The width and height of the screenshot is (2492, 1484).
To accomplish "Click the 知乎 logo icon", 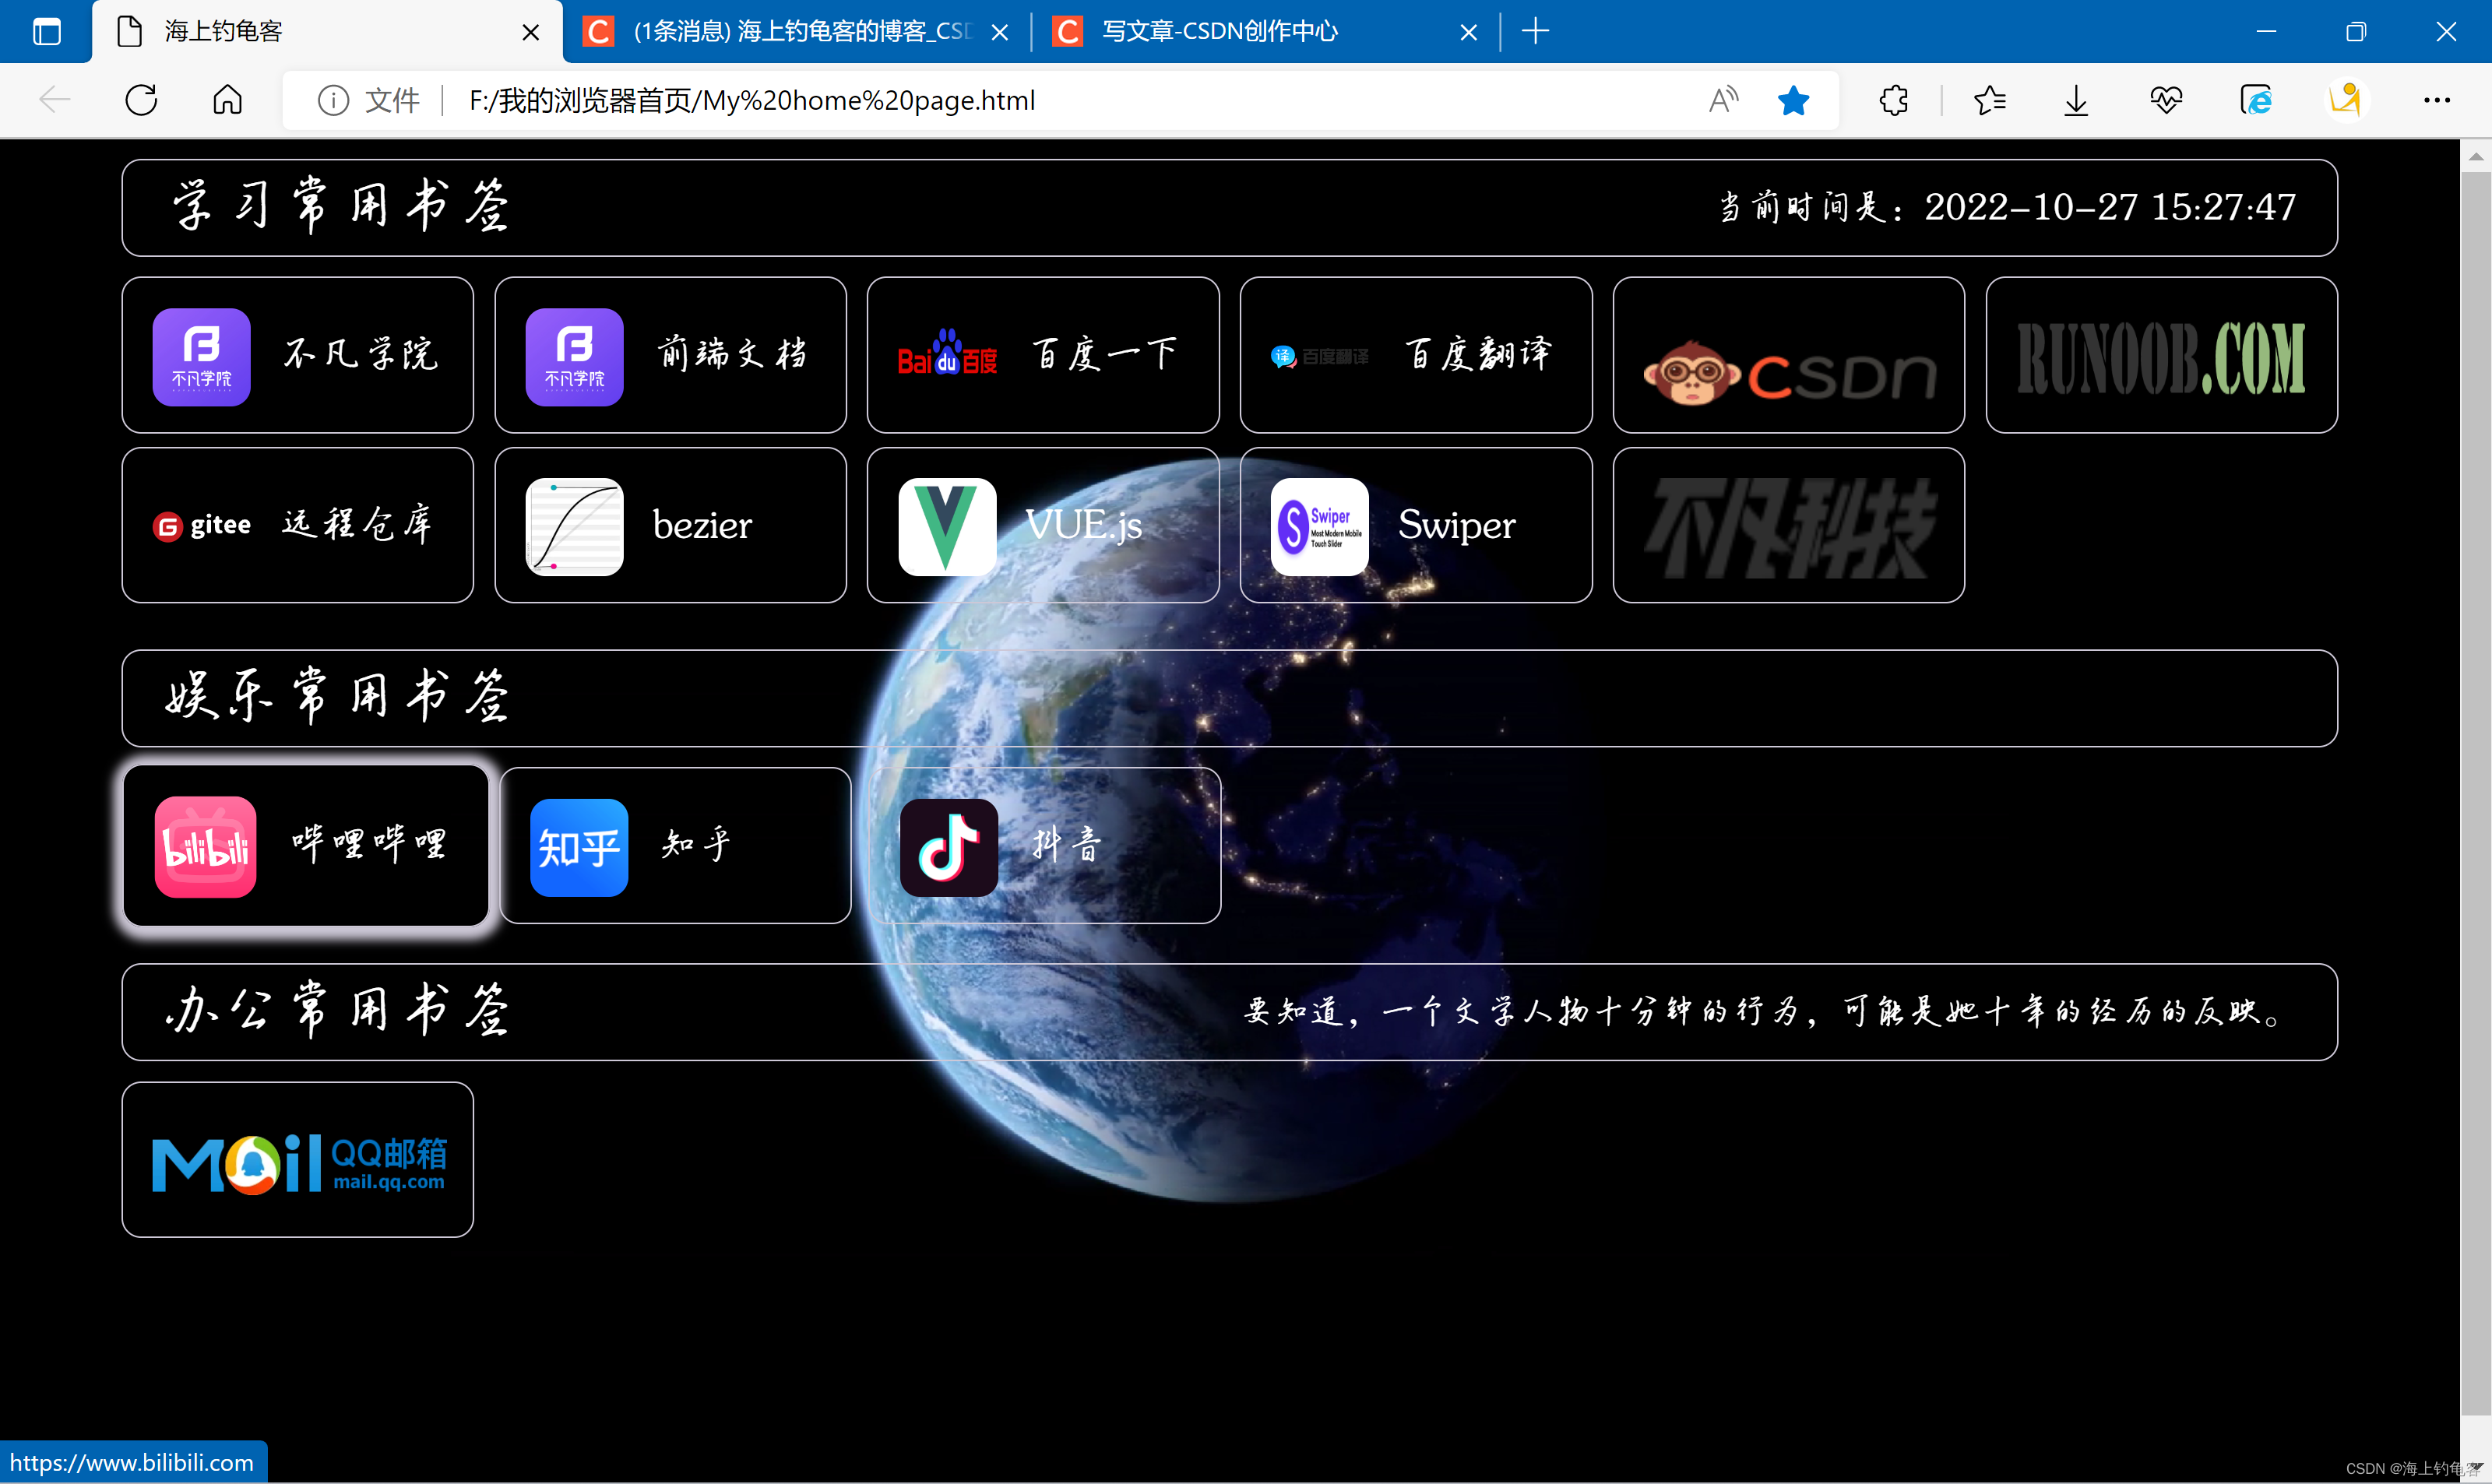I will (579, 848).
